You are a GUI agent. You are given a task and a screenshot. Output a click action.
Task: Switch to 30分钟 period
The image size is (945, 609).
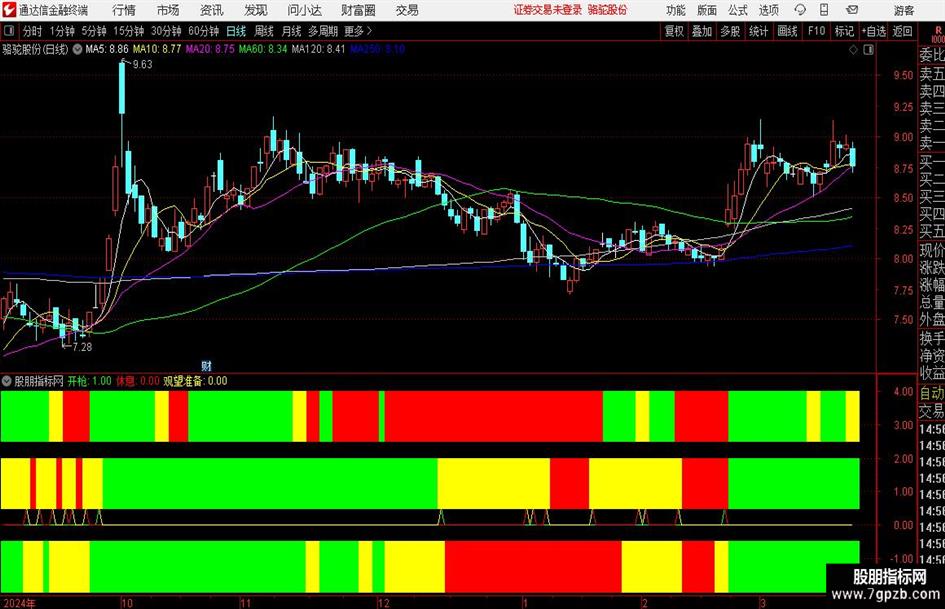tap(166, 31)
